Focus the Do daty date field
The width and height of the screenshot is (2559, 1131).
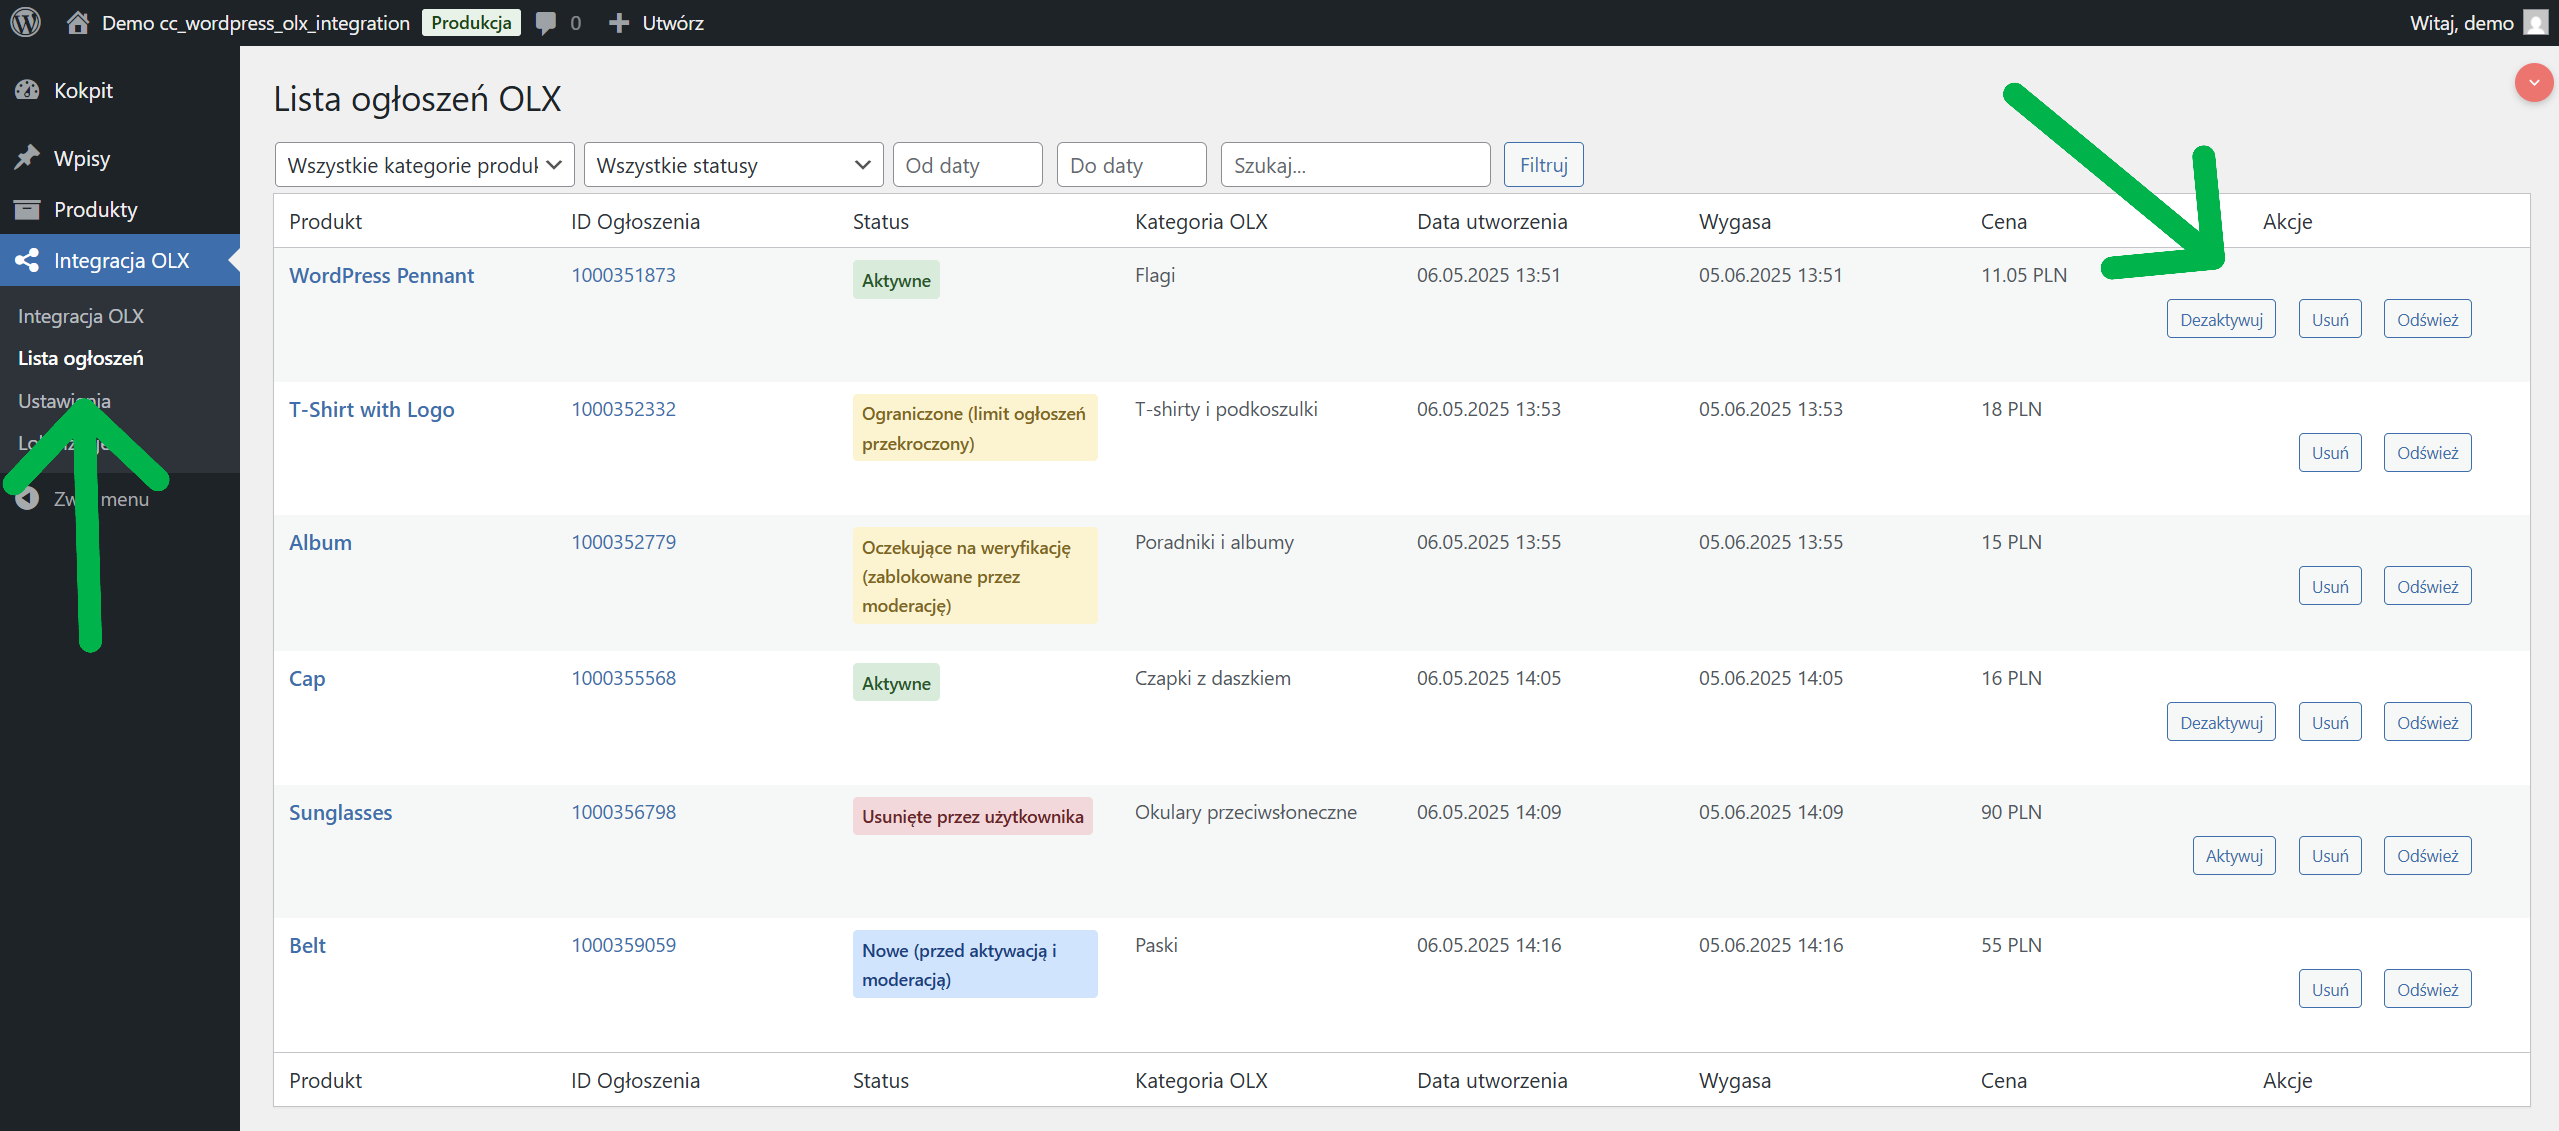click(x=1131, y=165)
